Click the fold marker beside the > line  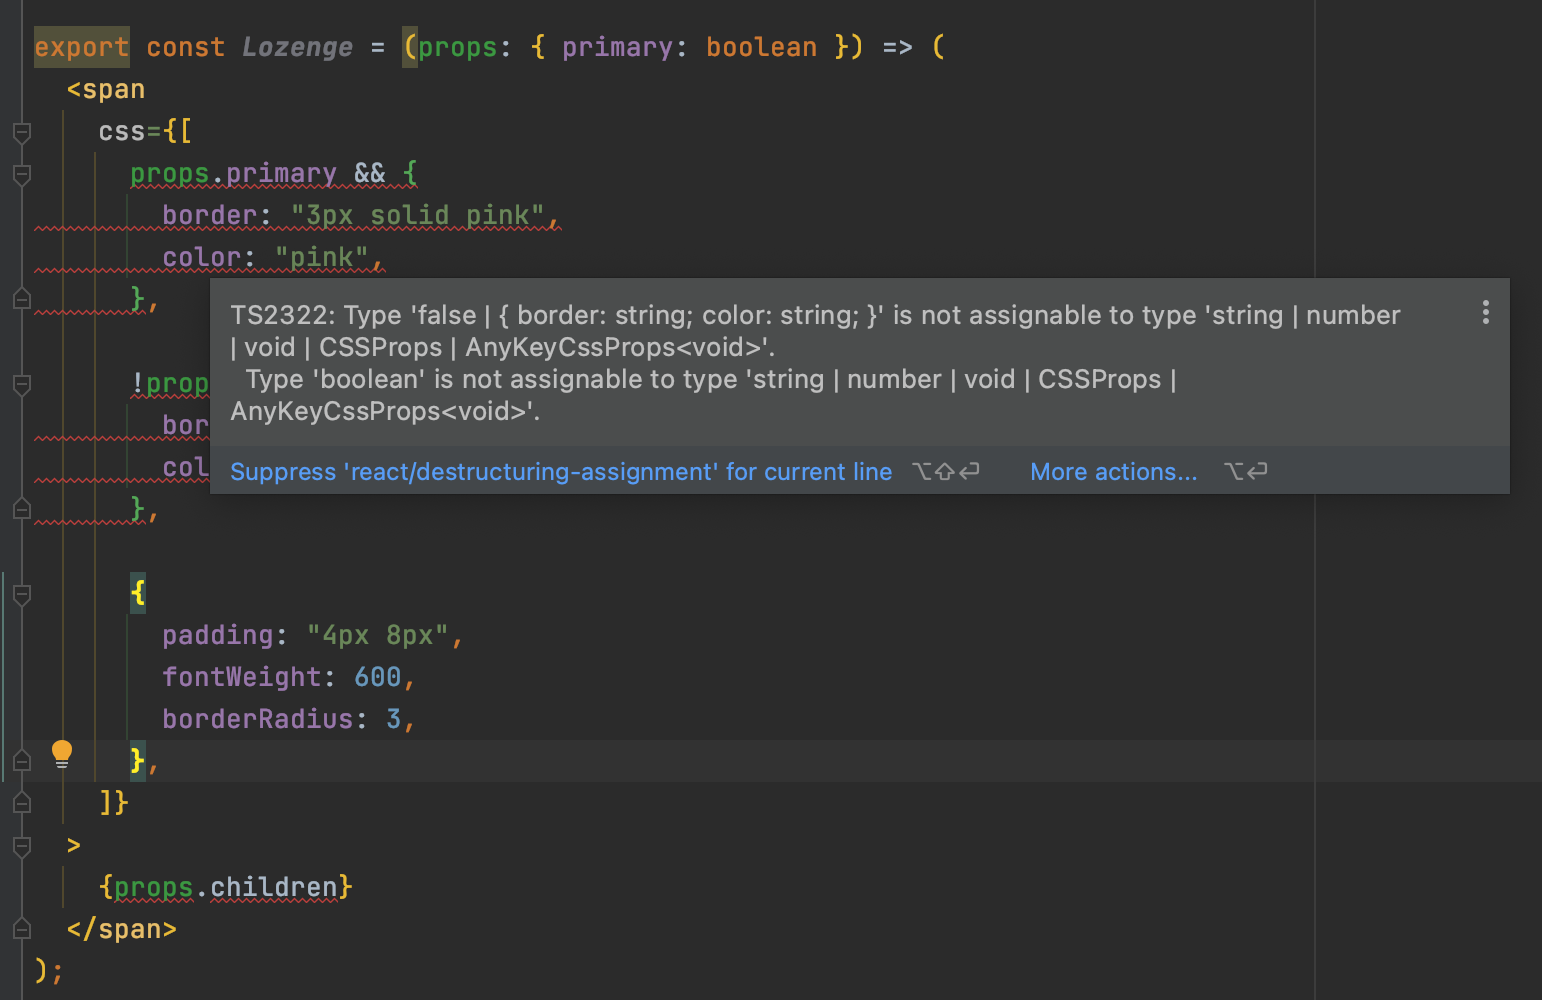(22, 845)
